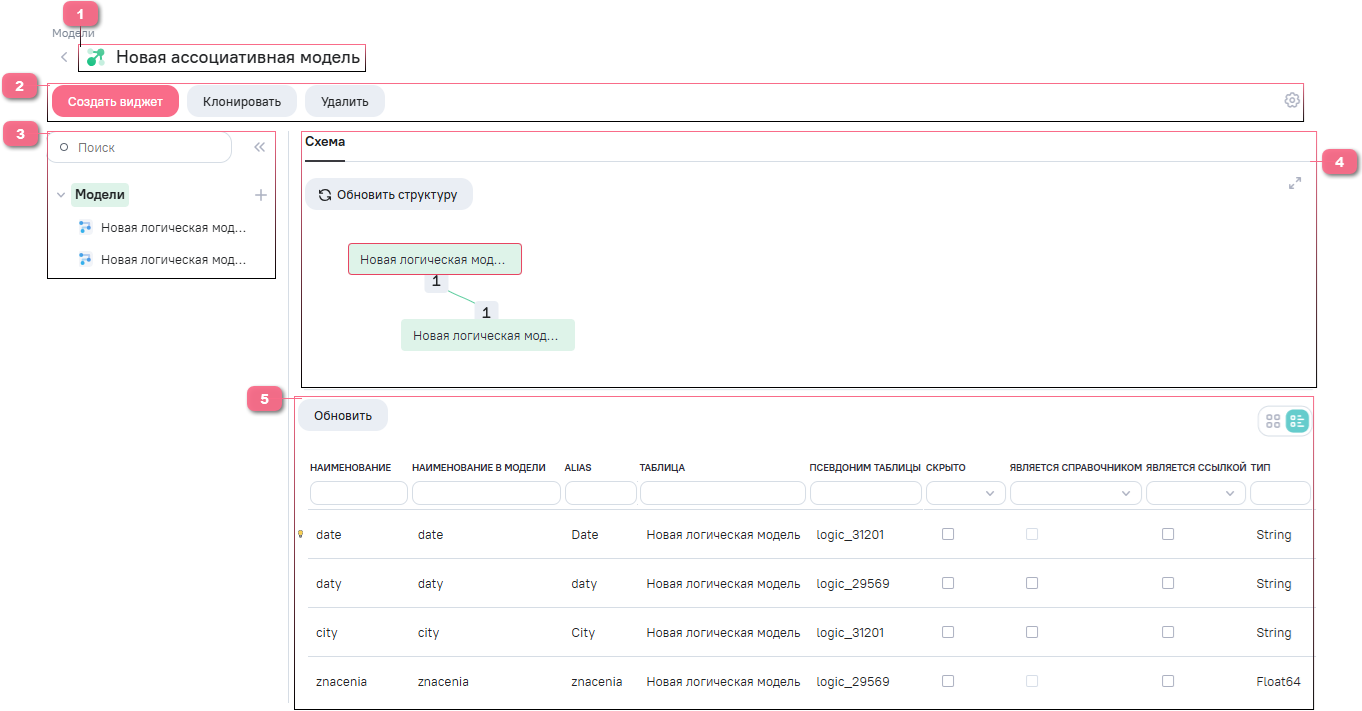This screenshot has width=1362, height=711.
Task: Click logic_29569 in the daty row
Action: click(x=853, y=584)
